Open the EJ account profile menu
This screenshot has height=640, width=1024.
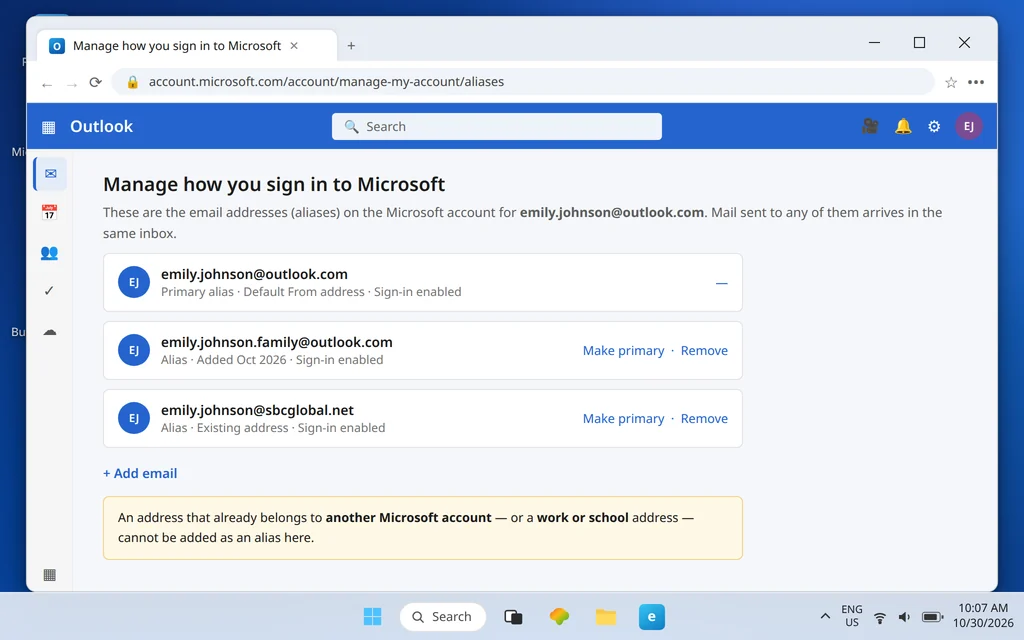click(x=968, y=126)
